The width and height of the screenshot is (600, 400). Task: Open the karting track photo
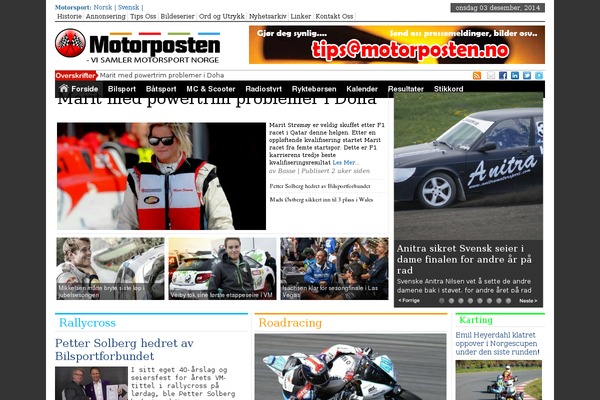(x=499, y=380)
